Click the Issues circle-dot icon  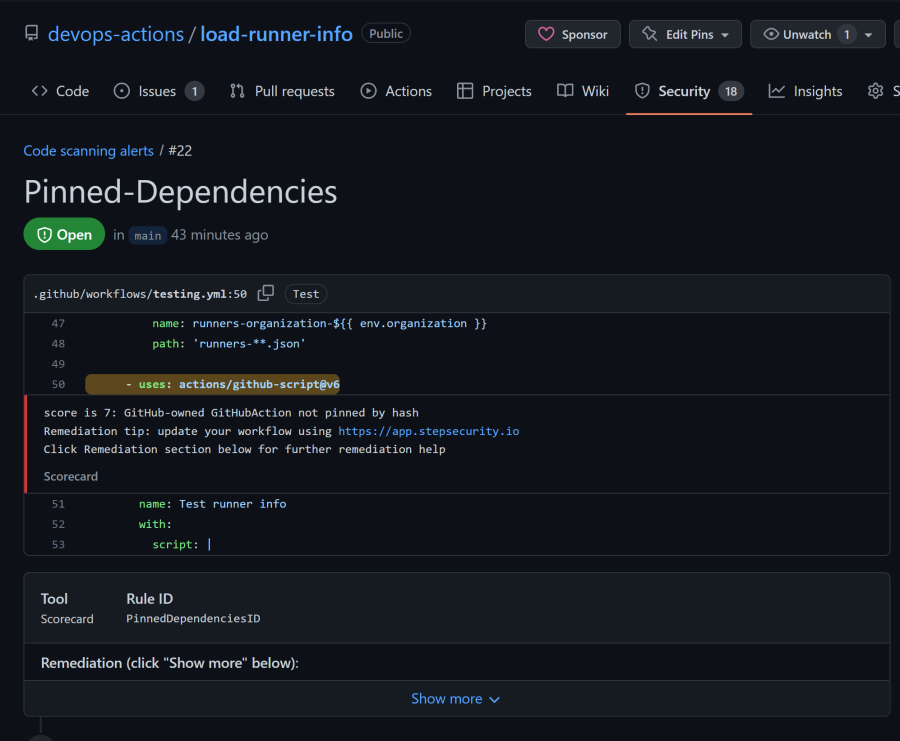(x=122, y=91)
